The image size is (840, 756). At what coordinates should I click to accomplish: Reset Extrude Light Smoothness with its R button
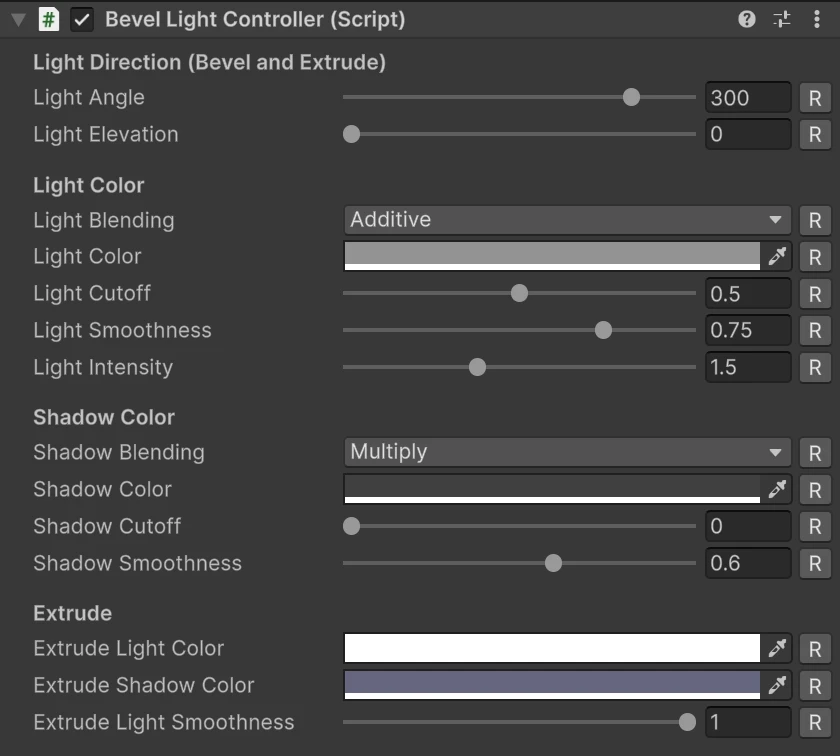[x=815, y=723]
